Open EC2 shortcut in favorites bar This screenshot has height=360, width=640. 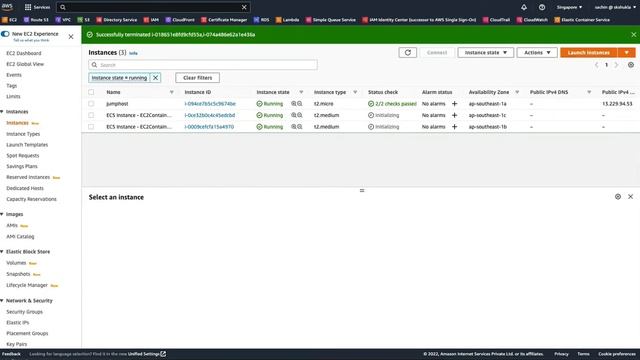(x=9, y=20)
